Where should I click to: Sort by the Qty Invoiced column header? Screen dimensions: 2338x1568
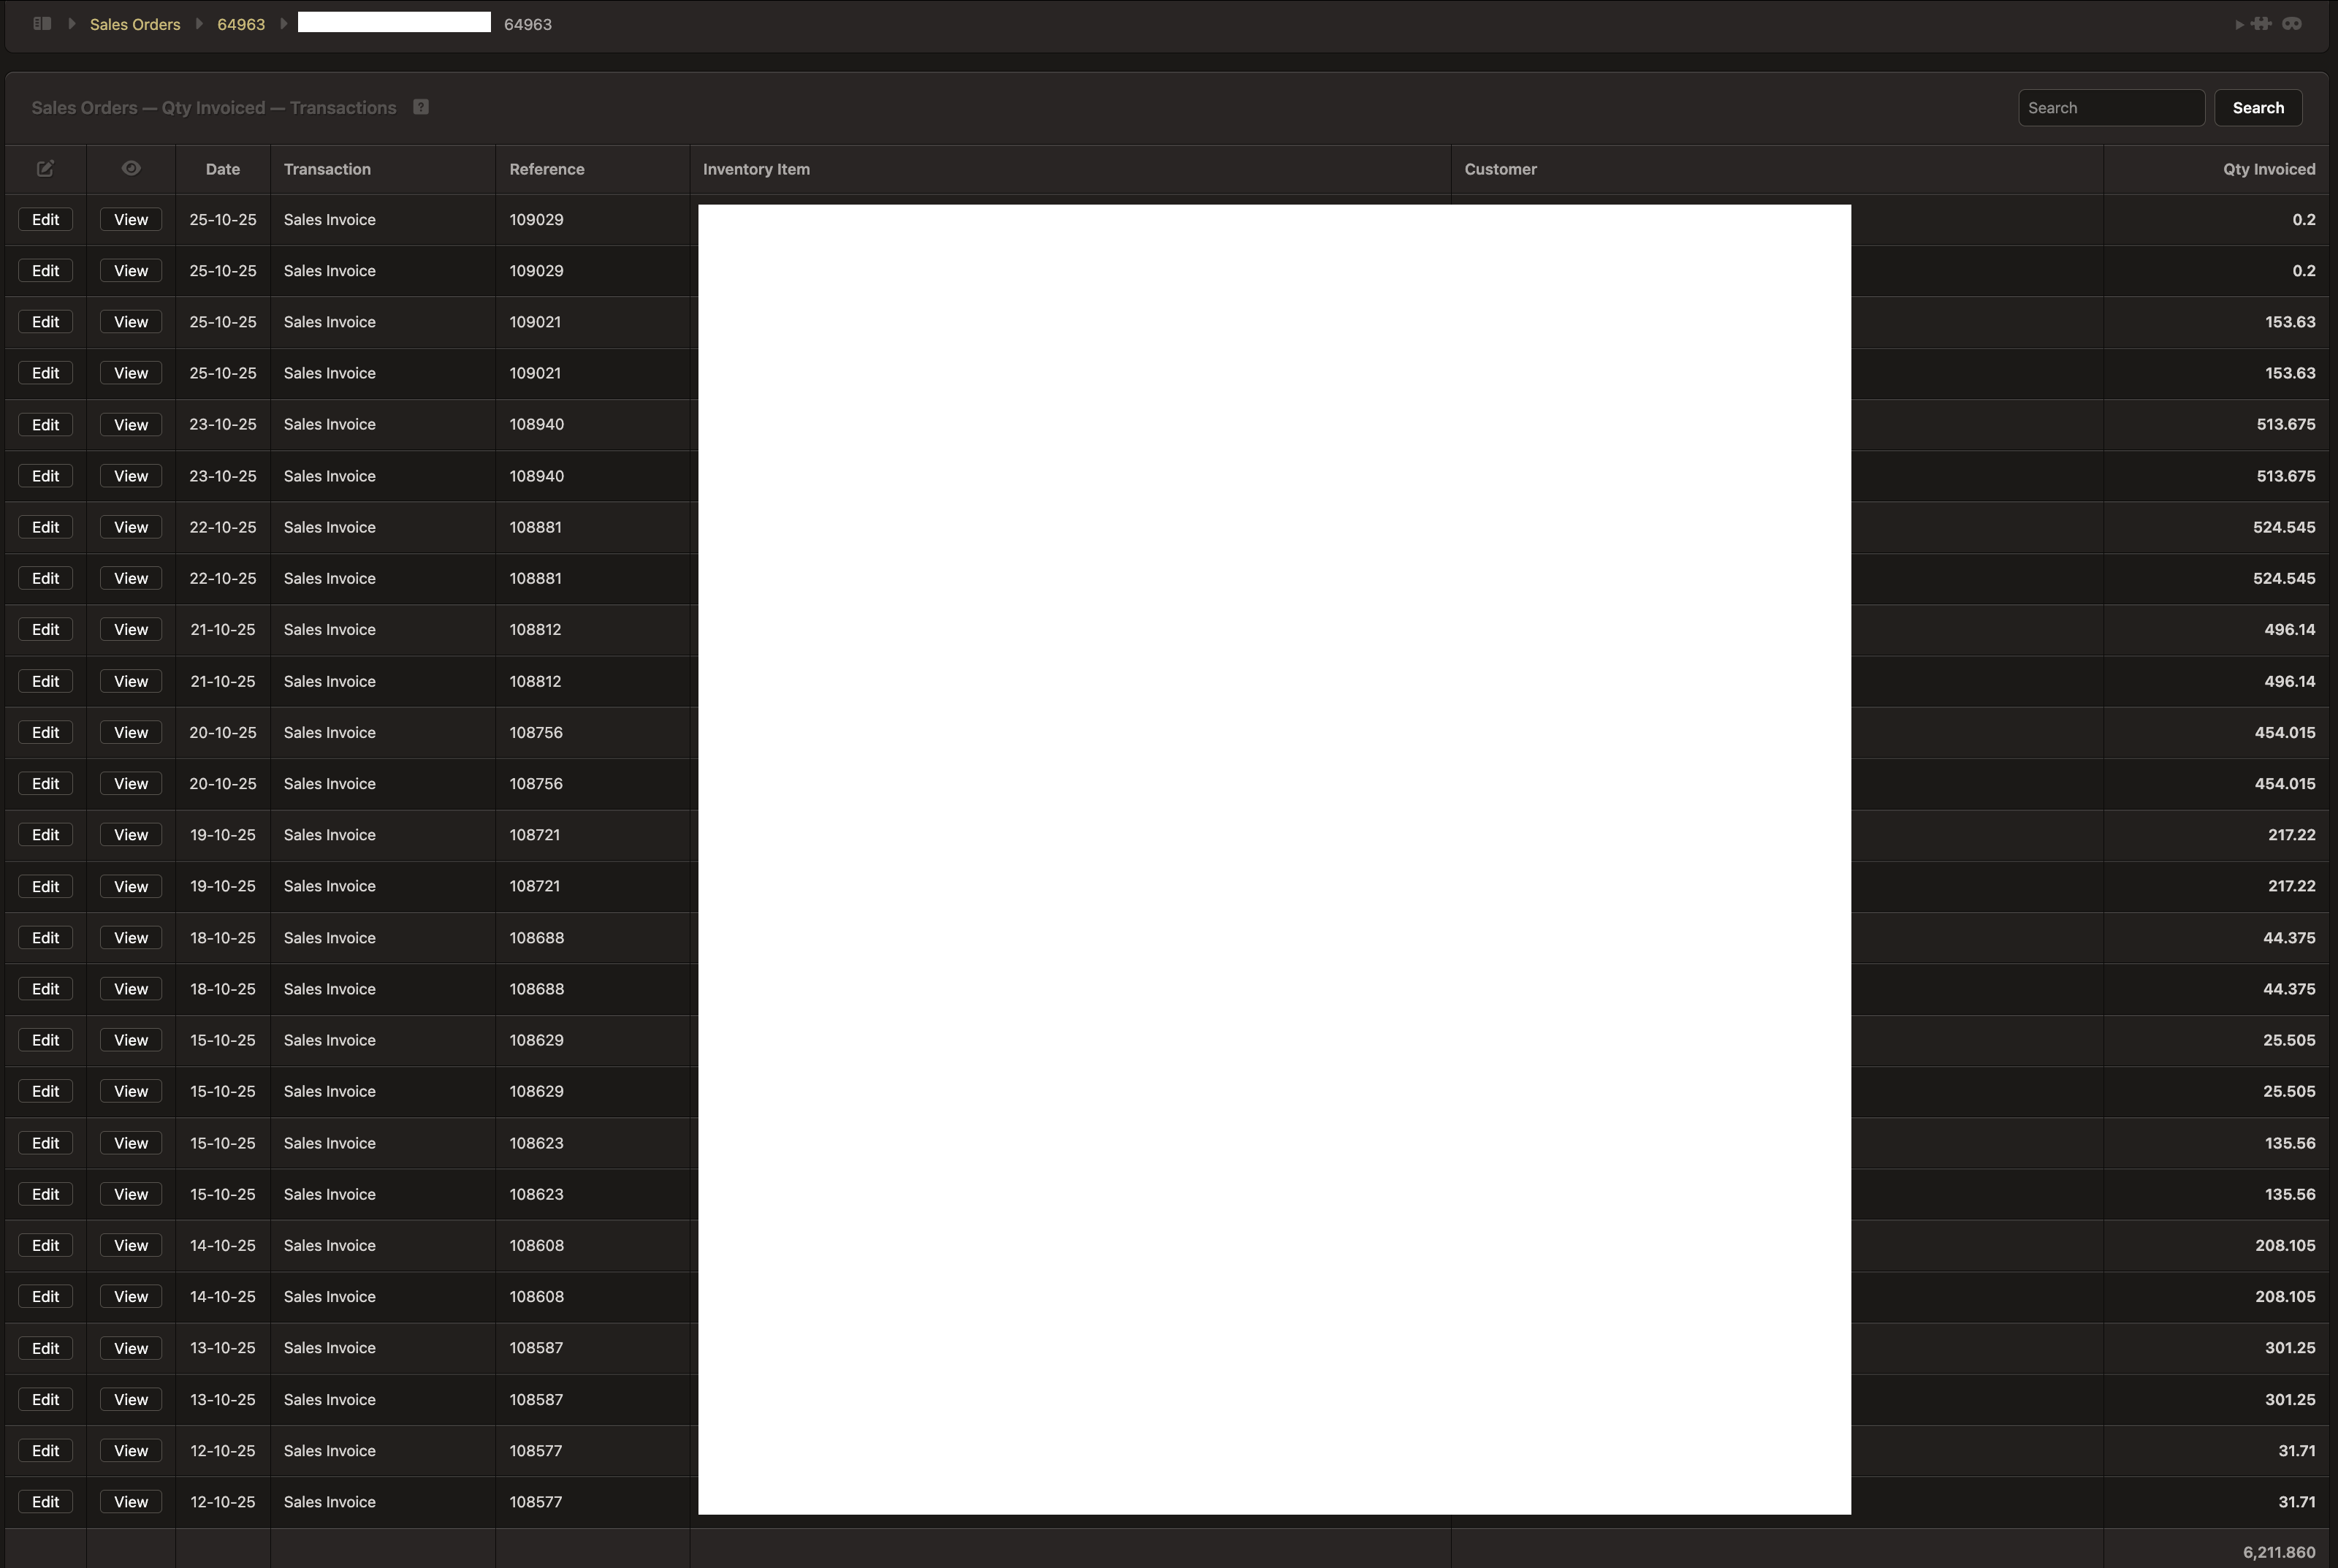2268,169
